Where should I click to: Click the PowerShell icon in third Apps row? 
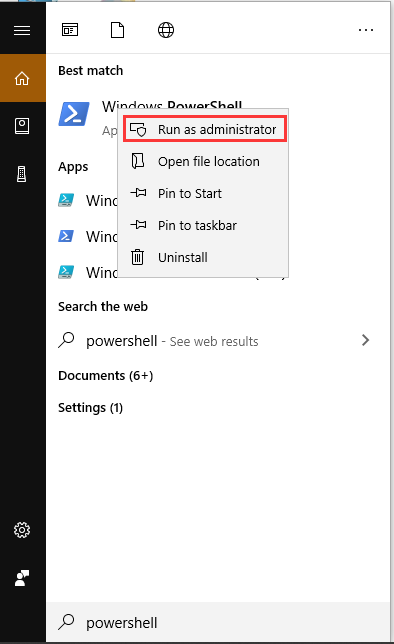coord(66,272)
